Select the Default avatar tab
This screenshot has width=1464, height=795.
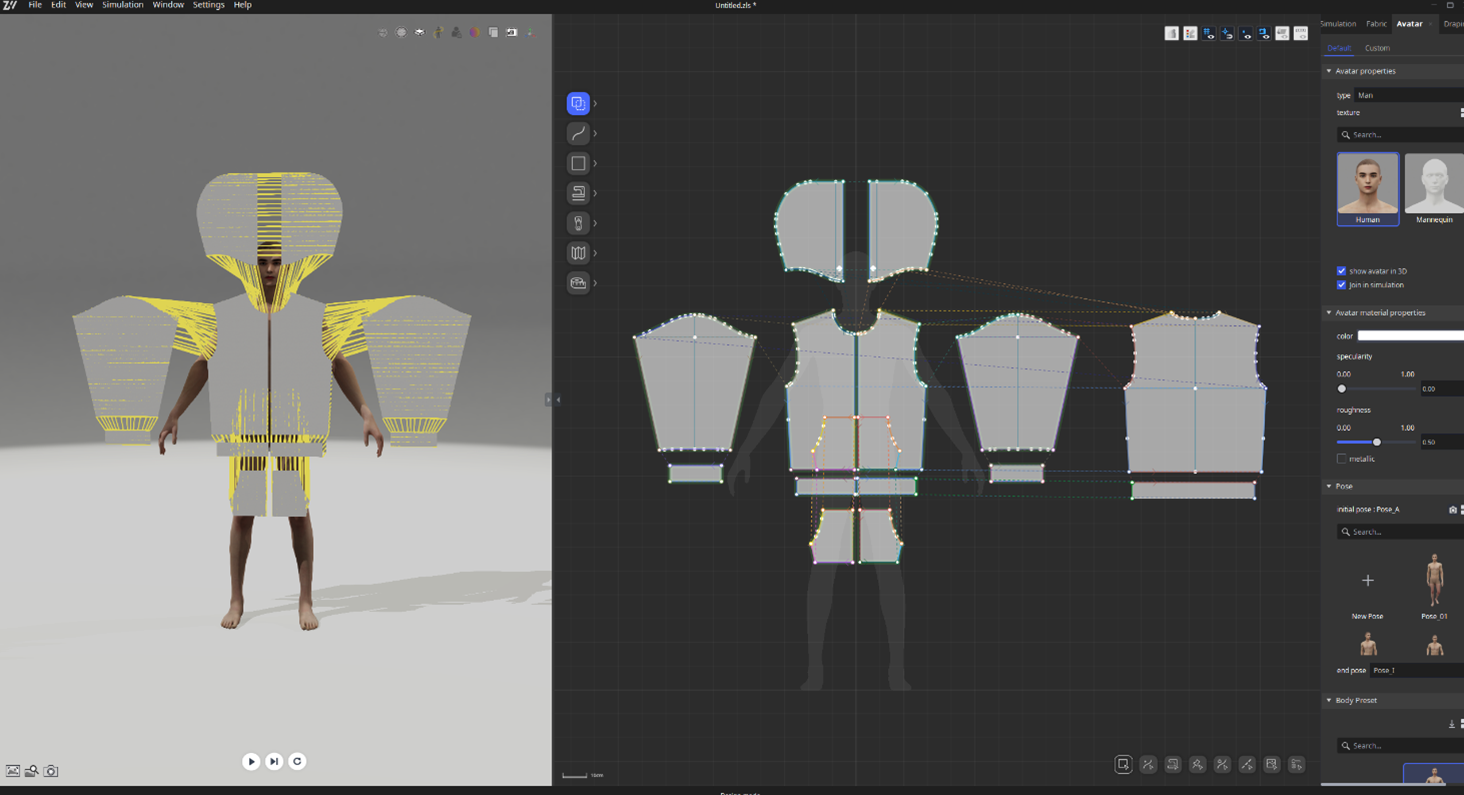[1339, 48]
